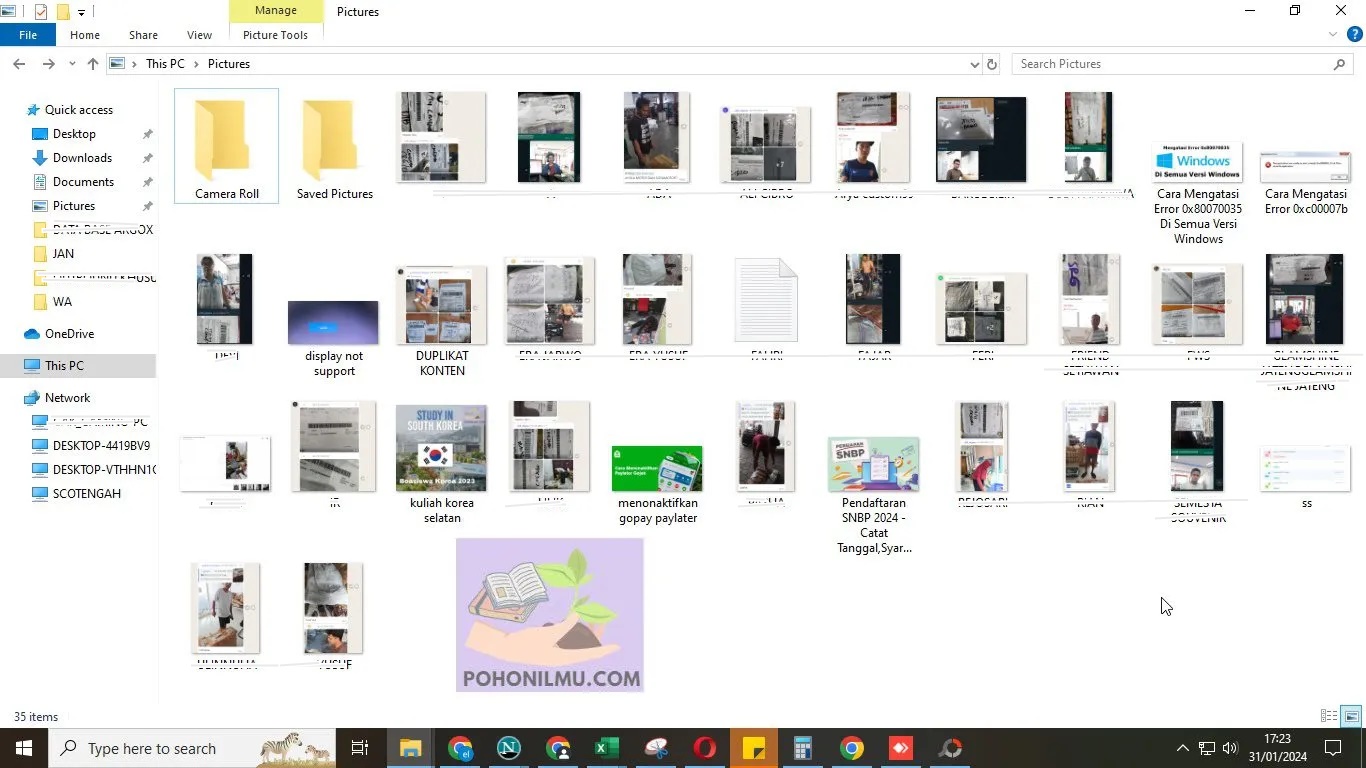Open the Camera Roll folder

[227, 146]
